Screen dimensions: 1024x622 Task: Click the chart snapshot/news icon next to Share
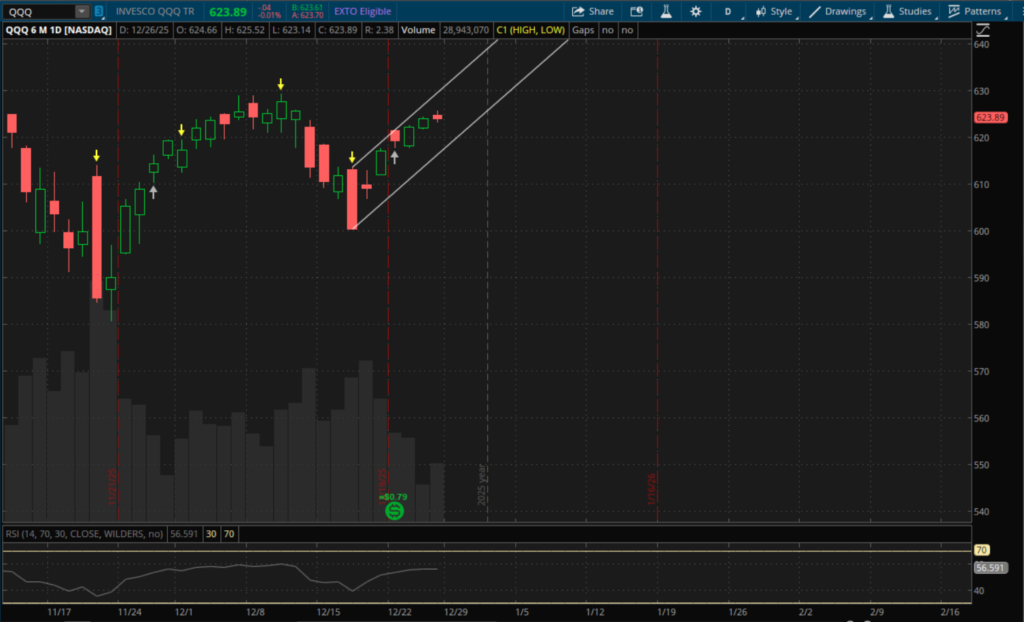tap(636, 11)
